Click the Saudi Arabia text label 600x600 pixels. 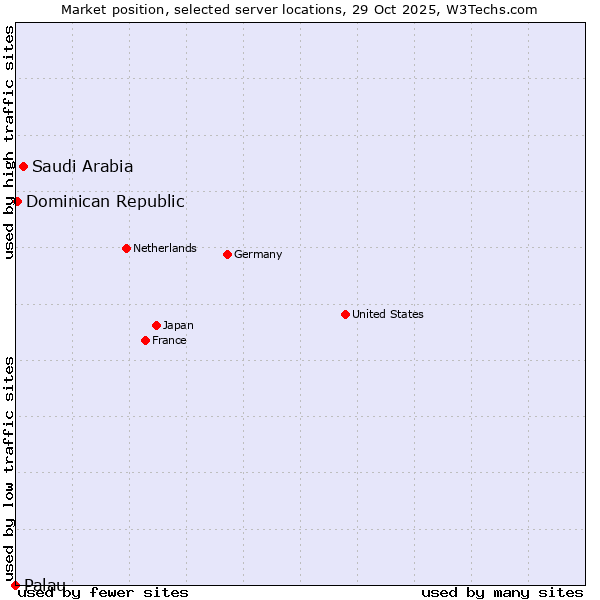click(82, 166)
